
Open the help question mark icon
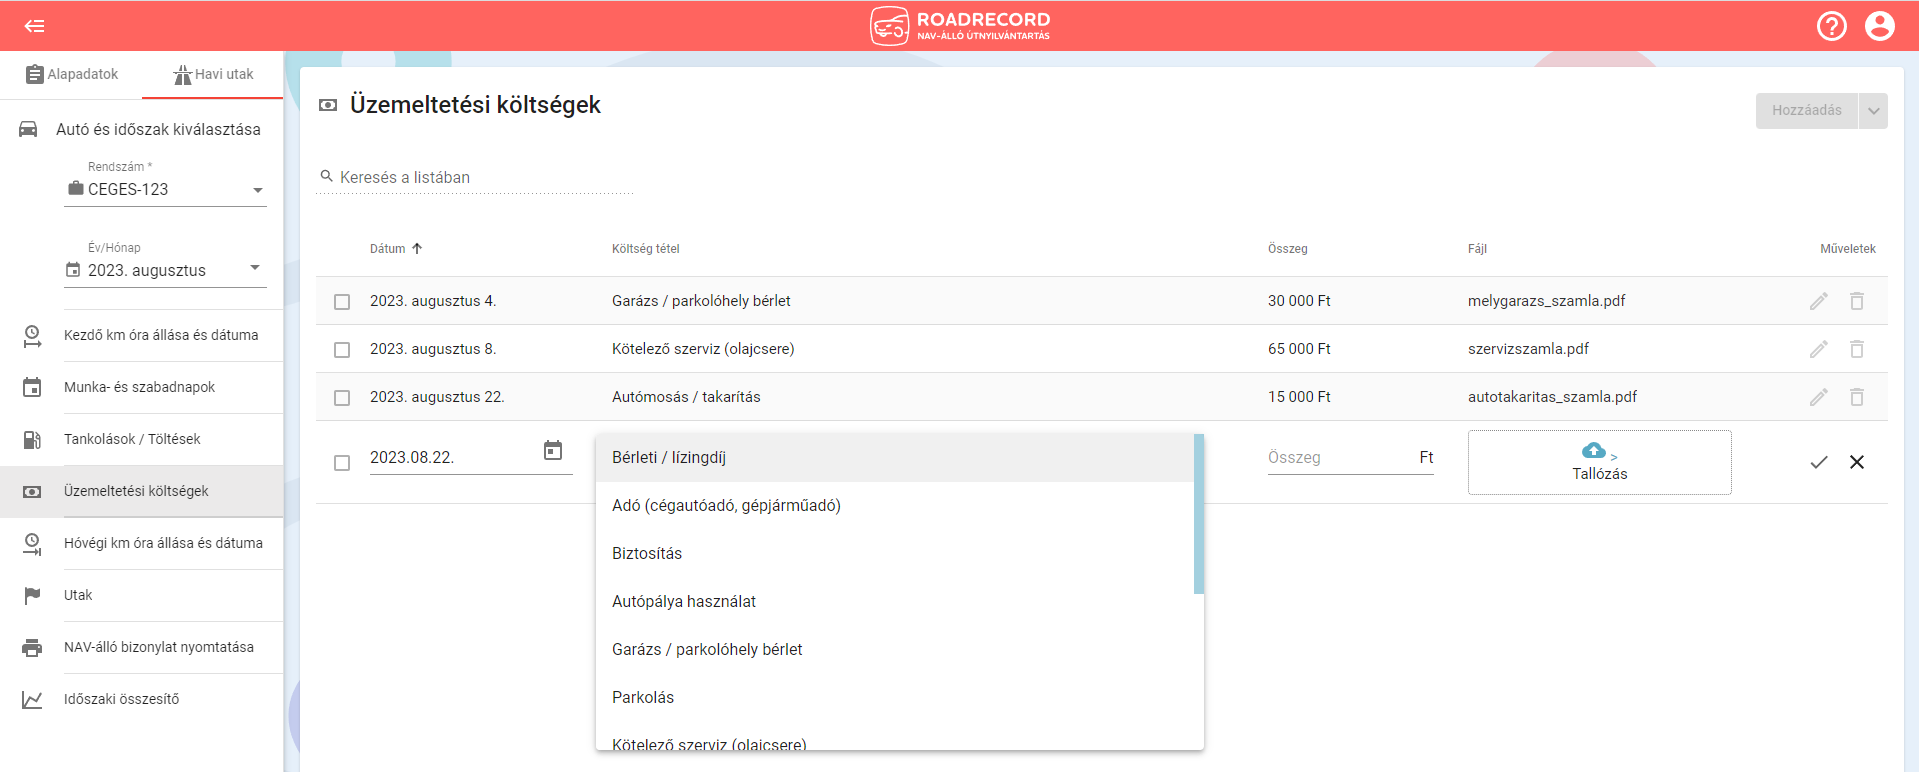pyautogui.click(x=1831, y=26)
